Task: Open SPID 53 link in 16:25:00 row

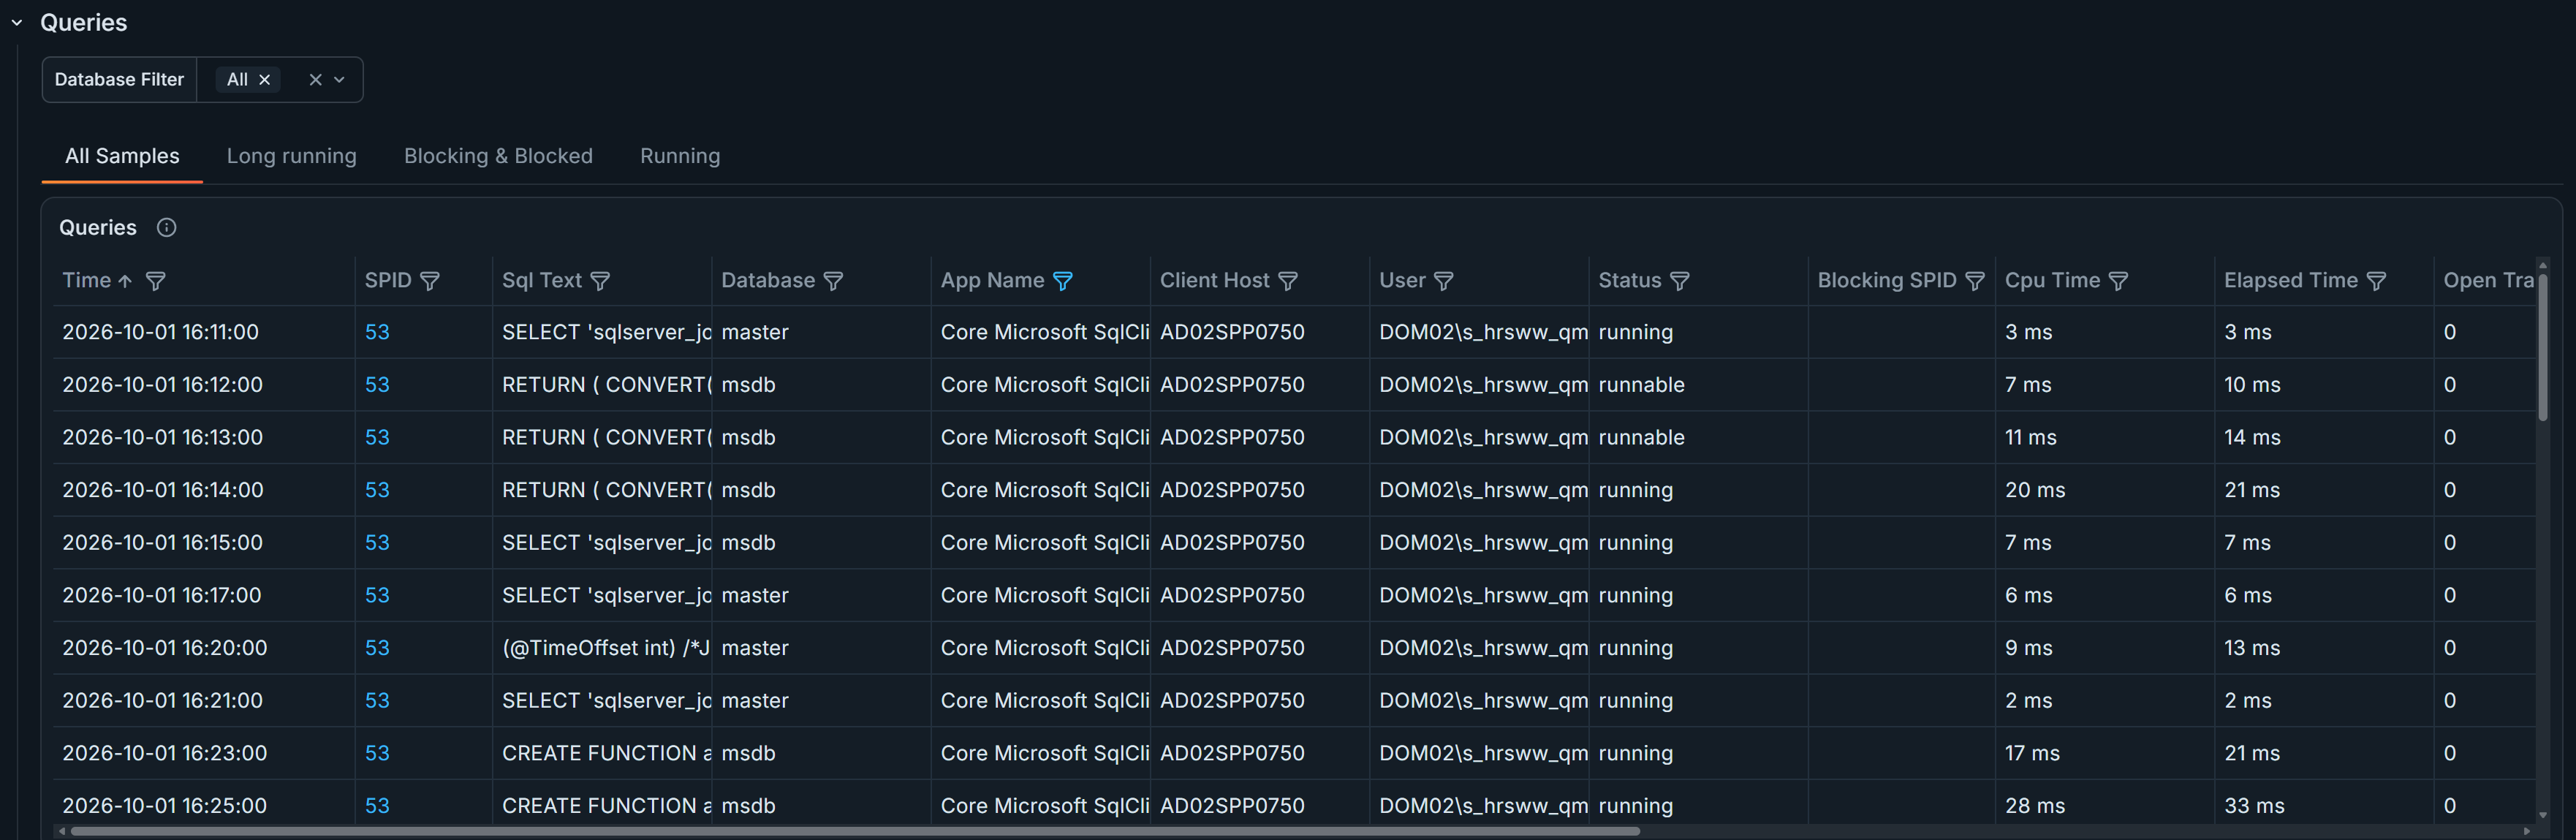Action: pyautogui.click(x=377, y=806)
